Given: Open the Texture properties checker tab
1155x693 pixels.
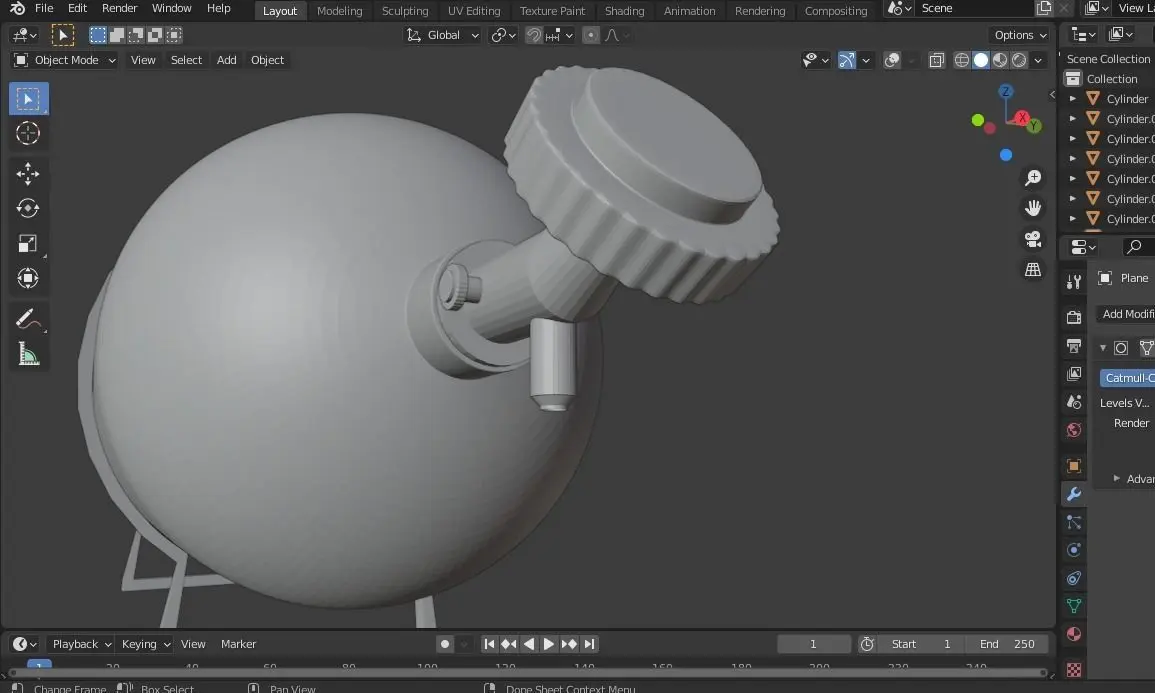Looking at the screenshot, I should pyautogui.click(x=1074, y=669).
